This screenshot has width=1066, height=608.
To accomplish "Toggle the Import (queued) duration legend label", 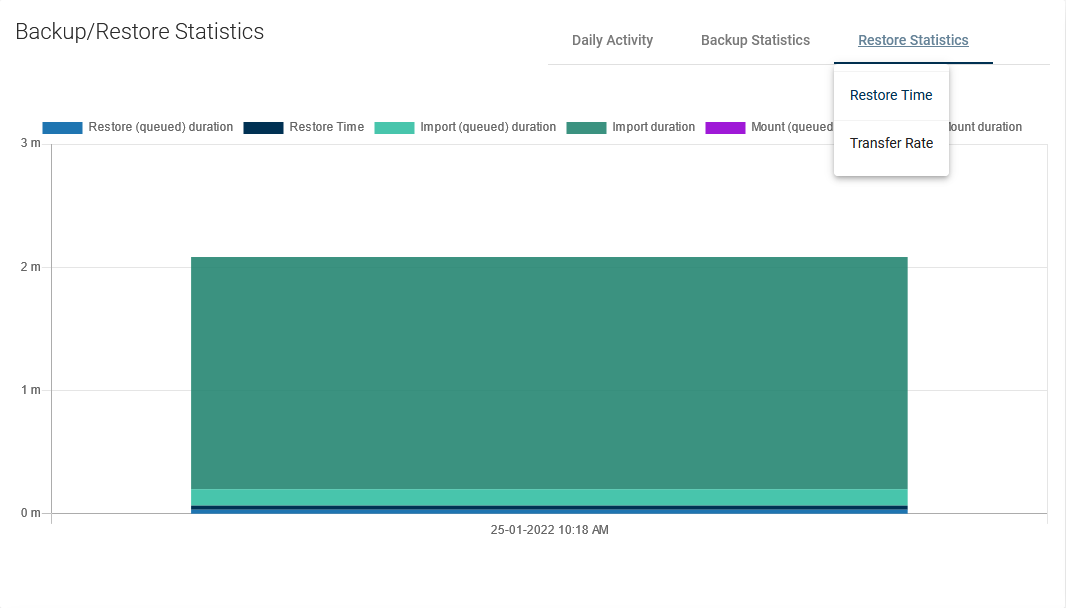I will (x=488, y=128).
